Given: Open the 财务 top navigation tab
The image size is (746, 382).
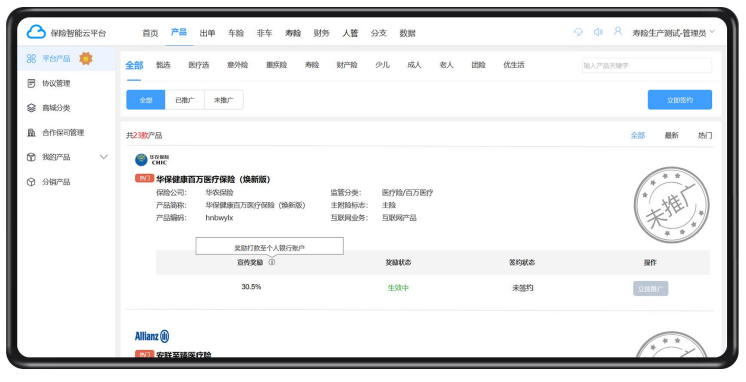Looking at the screenshot, I should click(x=322, y=33).
